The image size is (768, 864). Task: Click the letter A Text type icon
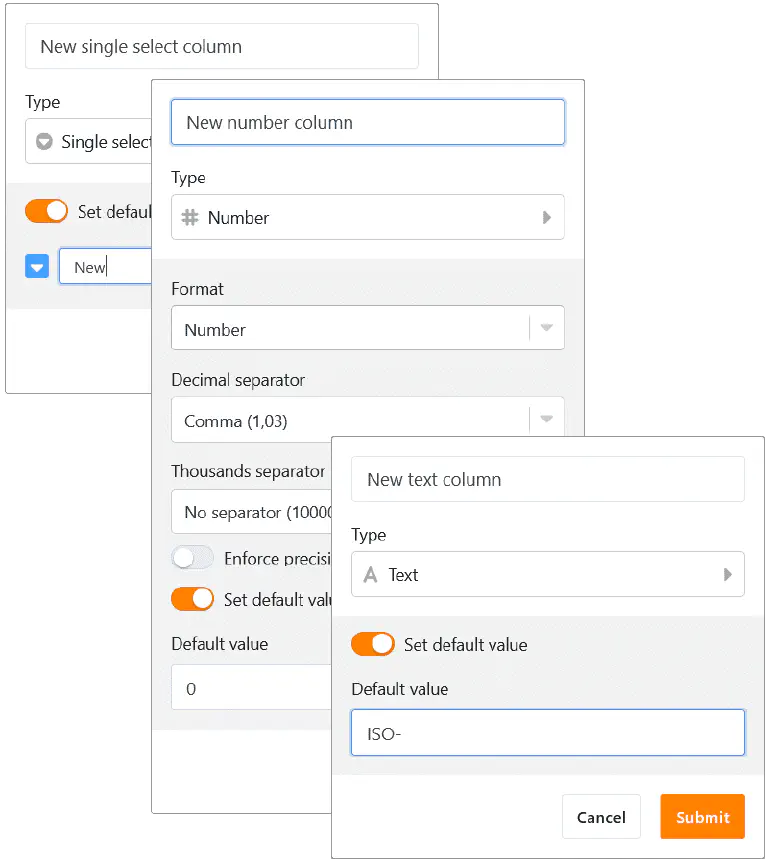click(x=371, y=575)
